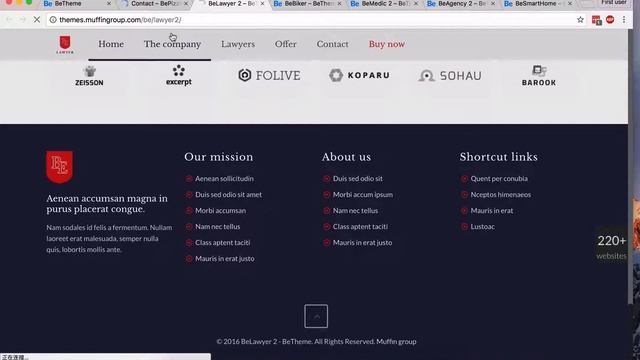Open the Quent per conubia shortcut link
640x360 pixels.
[499, 178]
